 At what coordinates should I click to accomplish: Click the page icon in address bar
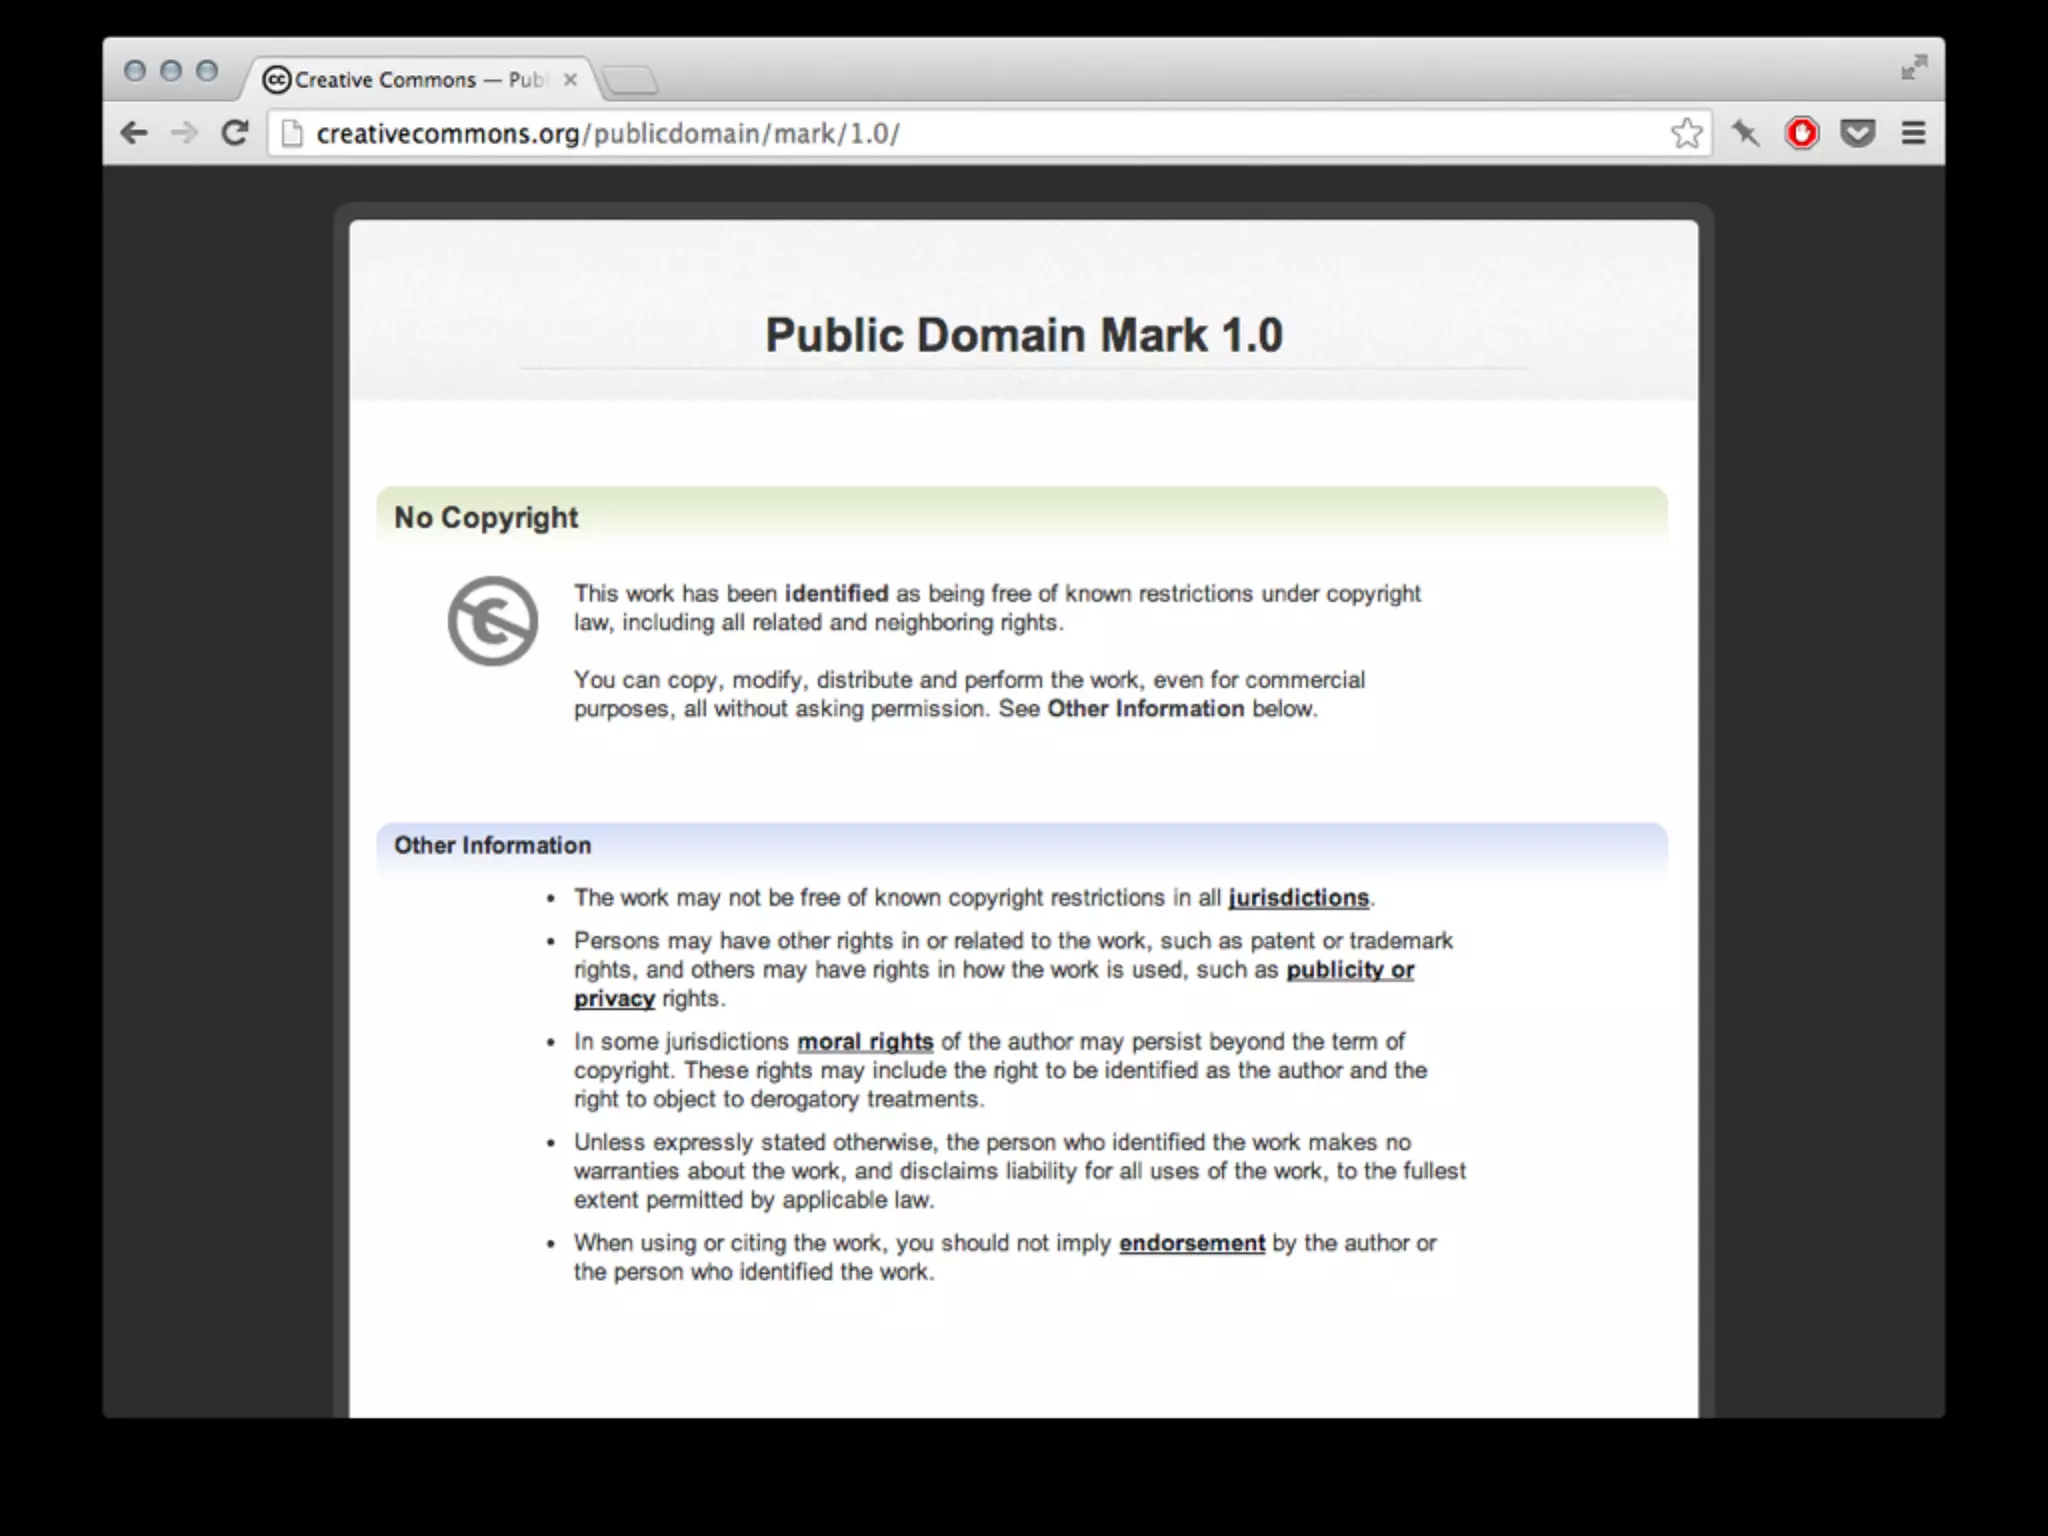(292, 133)
